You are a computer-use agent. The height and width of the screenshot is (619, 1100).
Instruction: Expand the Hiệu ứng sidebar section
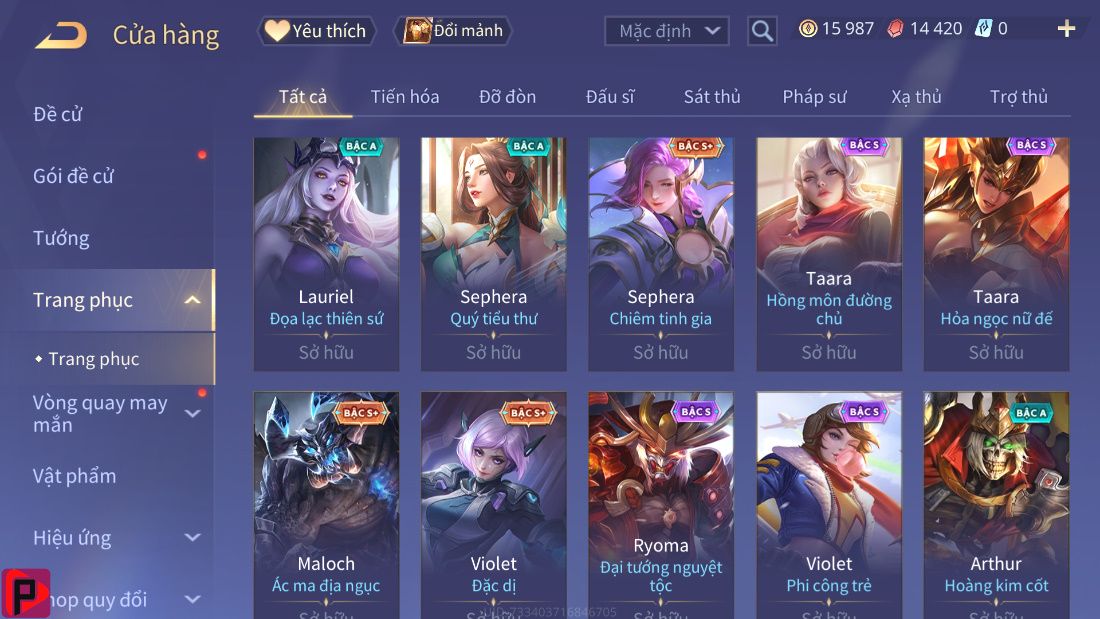192,538
